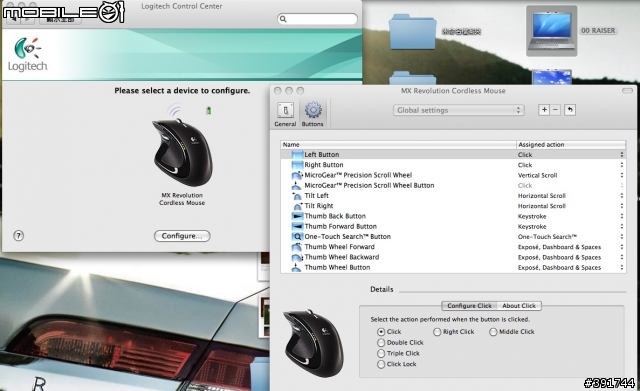Click the Left Button row icon

tap(297, 155)
